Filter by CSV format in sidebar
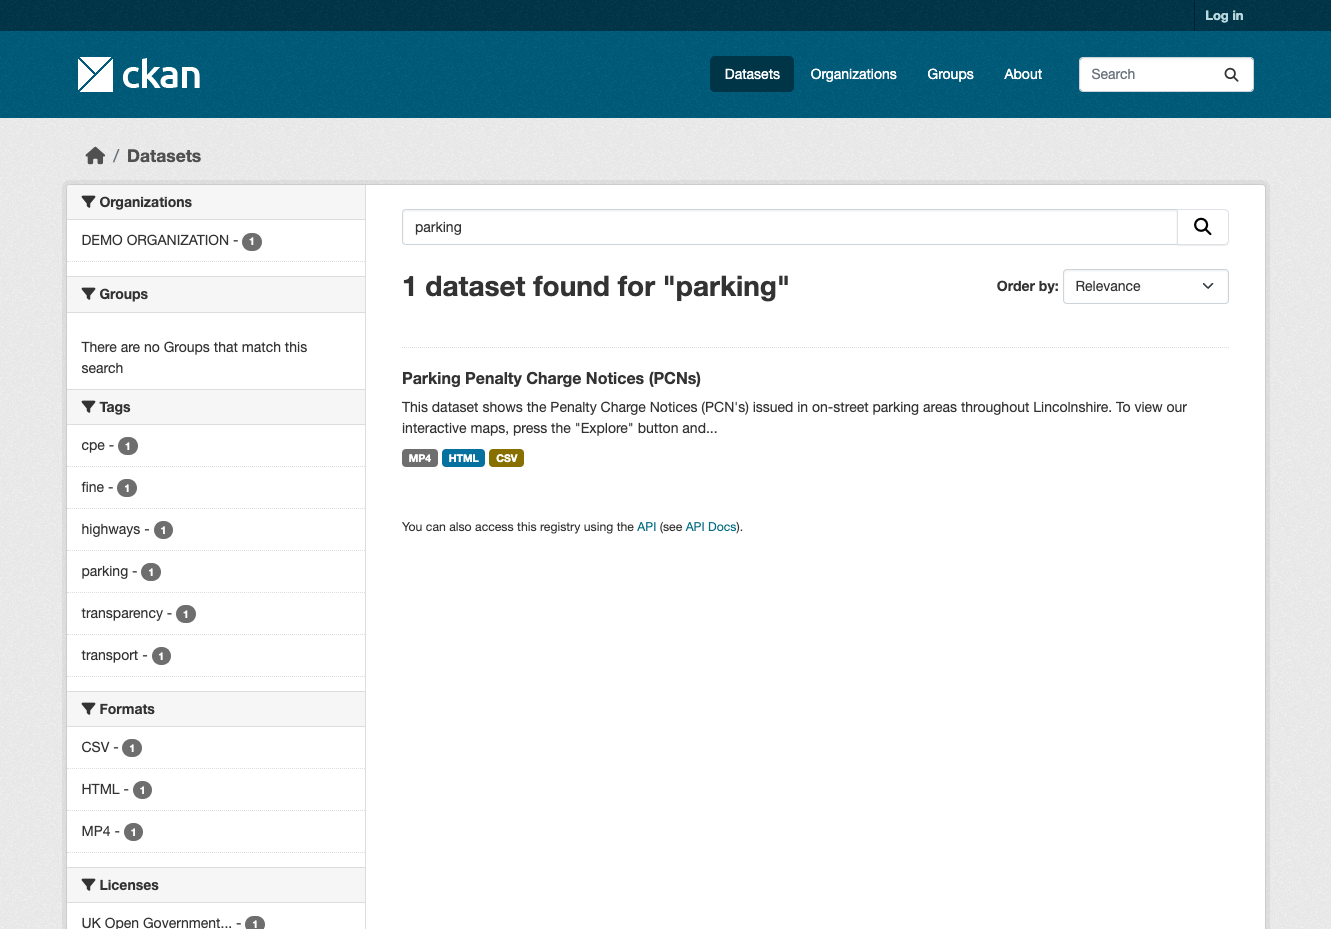1331x929 pixels. point(216,748)
